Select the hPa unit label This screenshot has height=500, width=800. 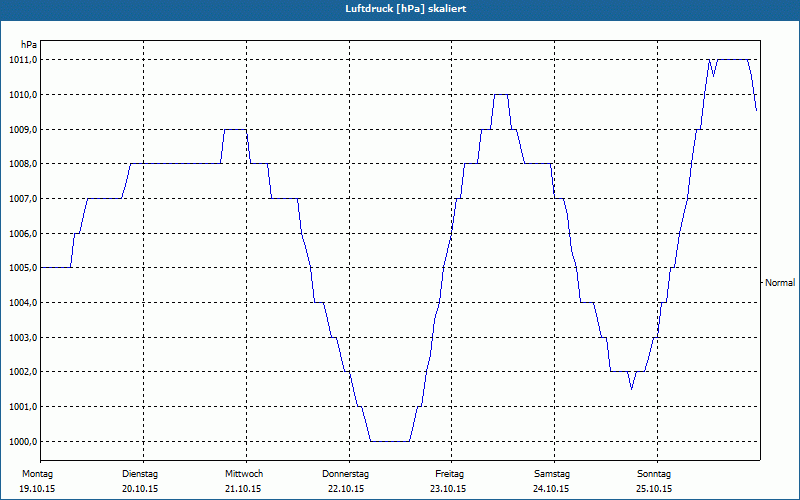coord(29,45)
